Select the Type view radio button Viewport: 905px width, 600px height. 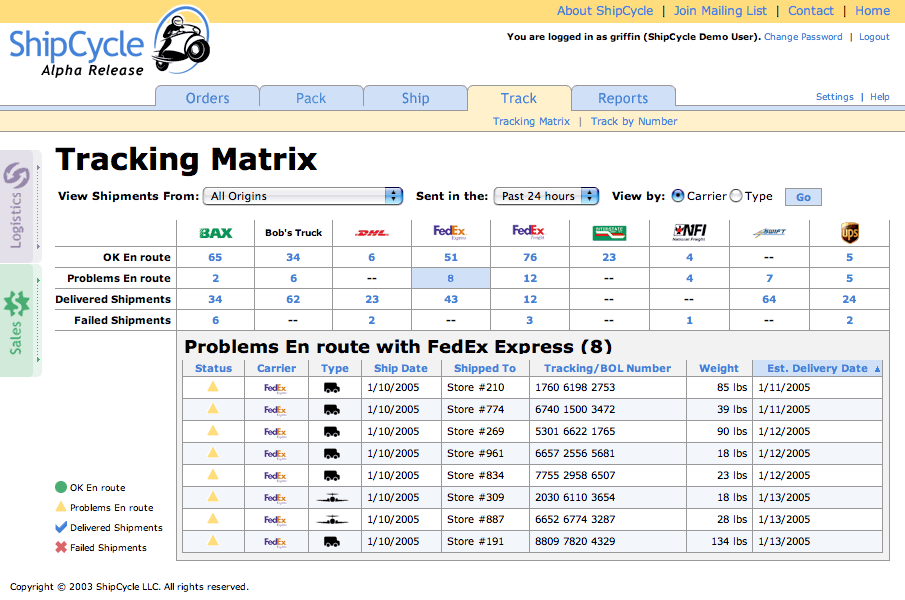[736, 196]
